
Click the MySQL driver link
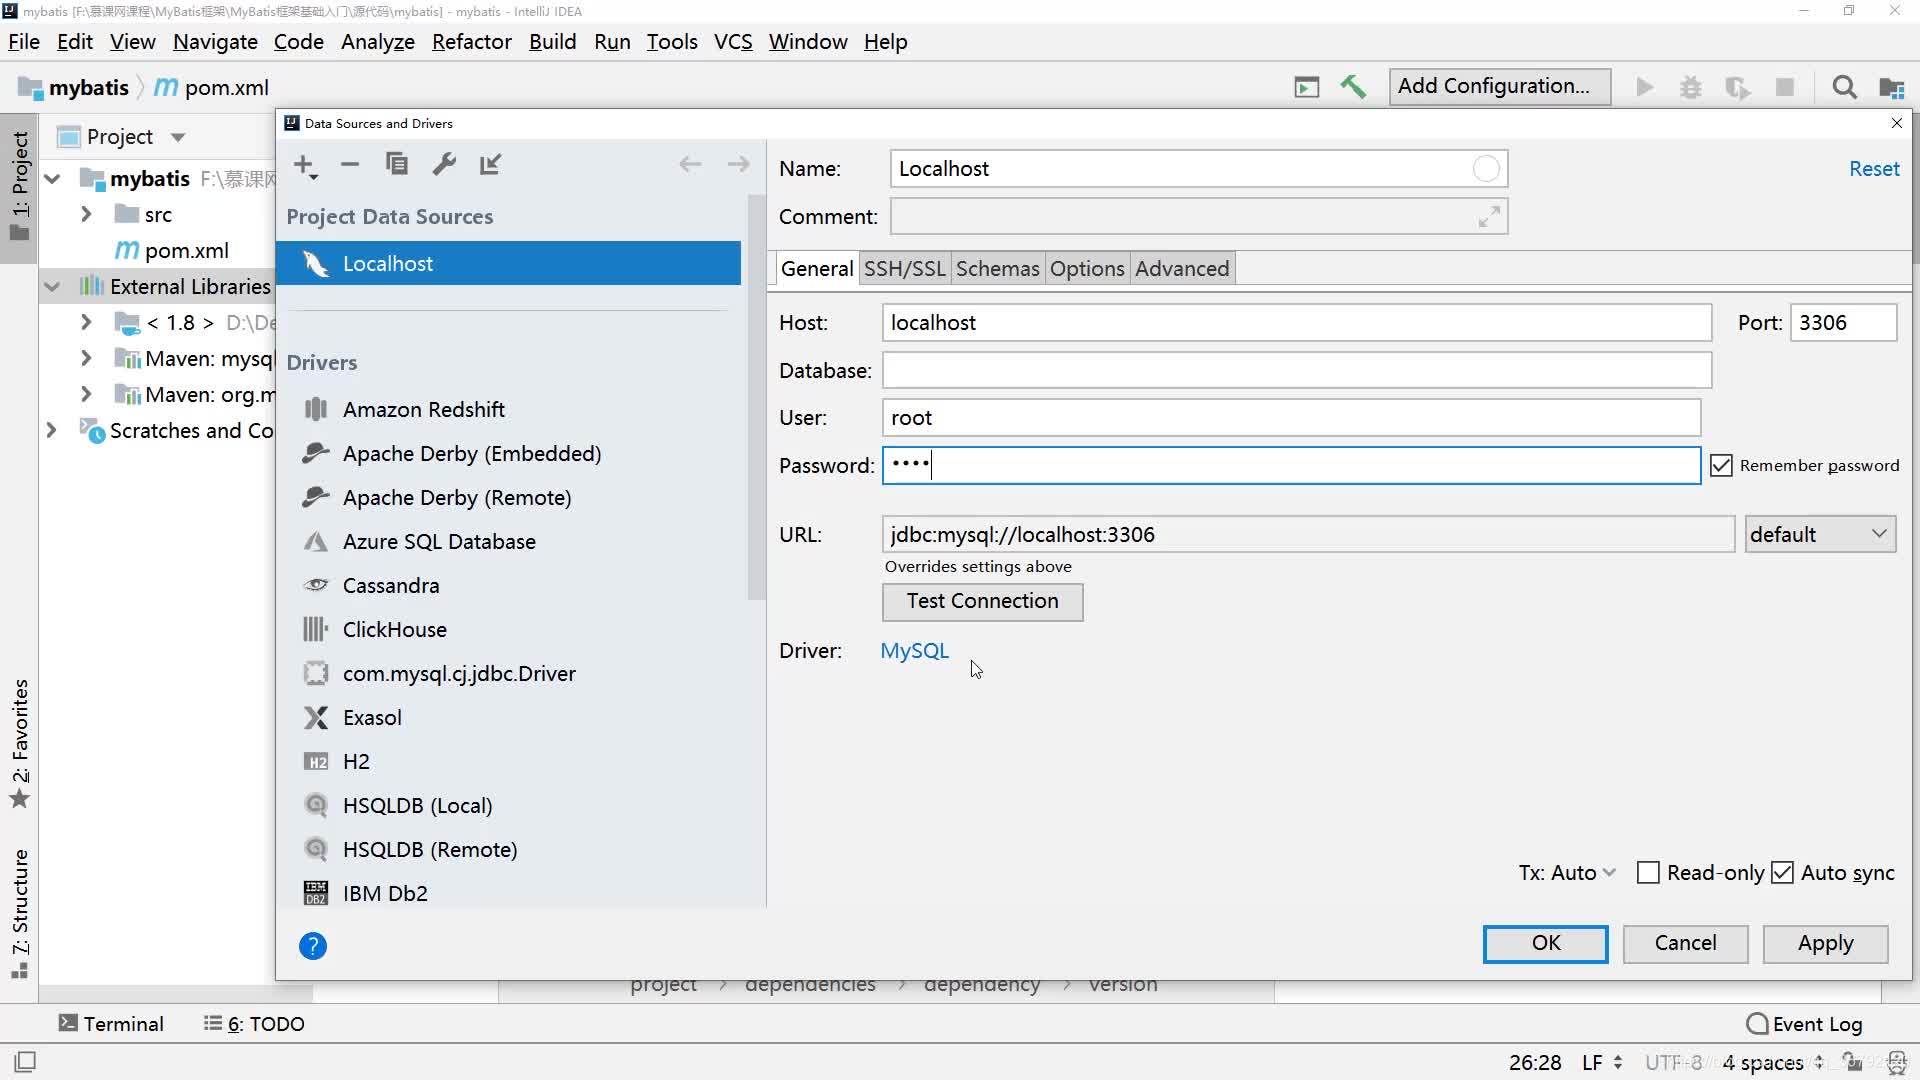click(914, 650)
